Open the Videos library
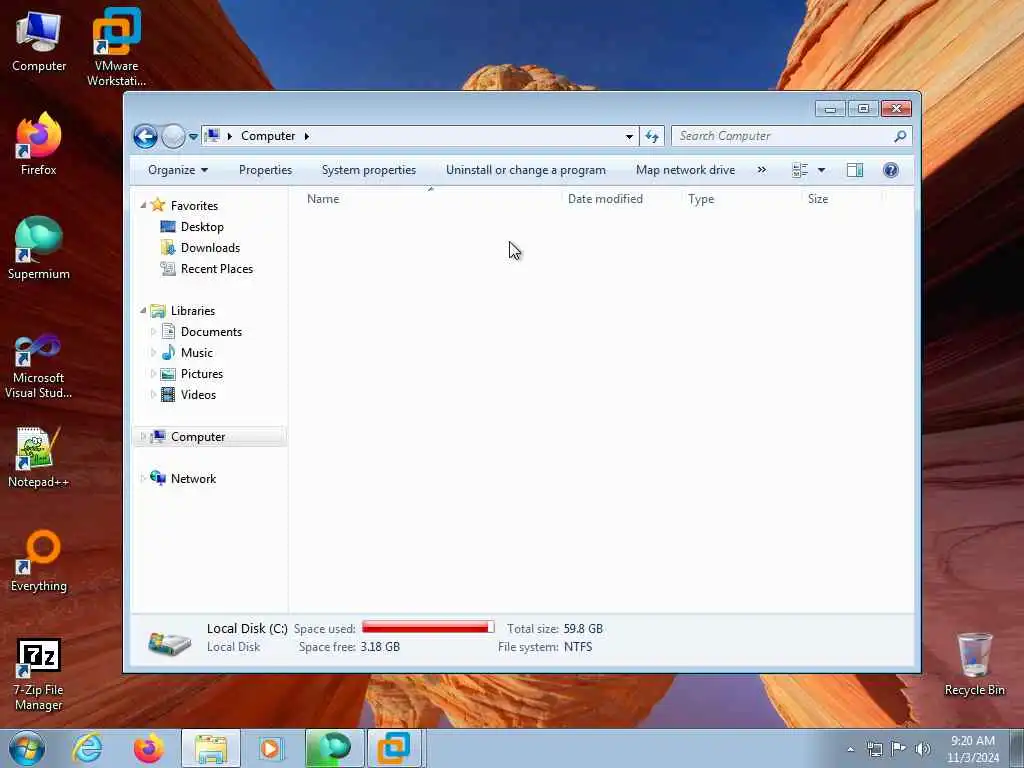1024x768 pixels. [x=199, y=394]
